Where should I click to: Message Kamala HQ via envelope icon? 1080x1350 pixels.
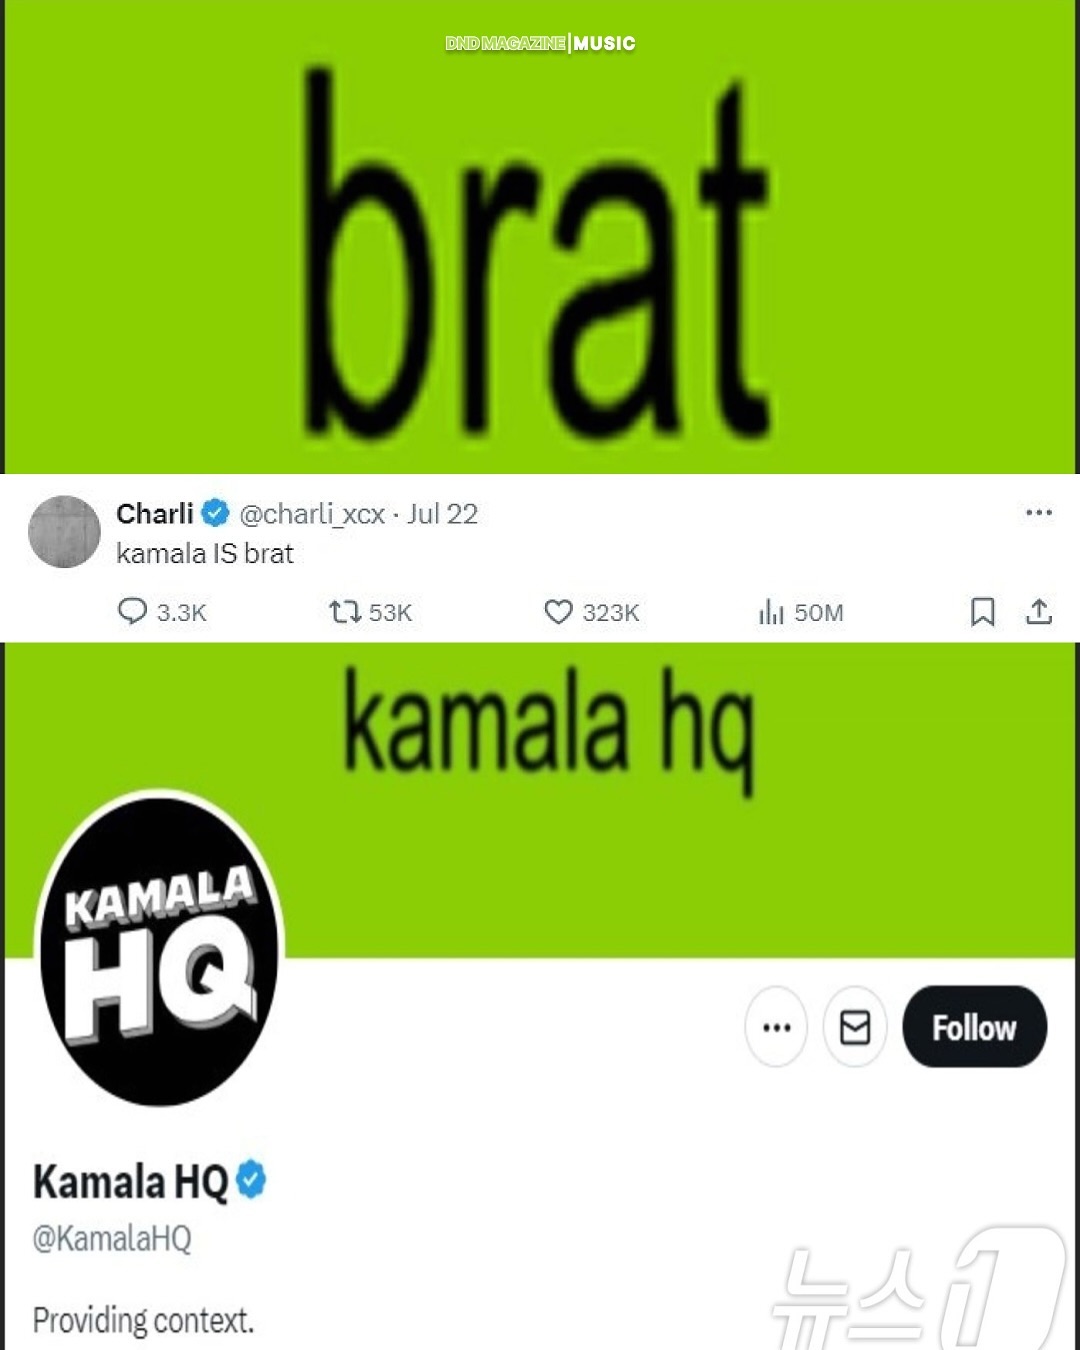(855, 1027)
